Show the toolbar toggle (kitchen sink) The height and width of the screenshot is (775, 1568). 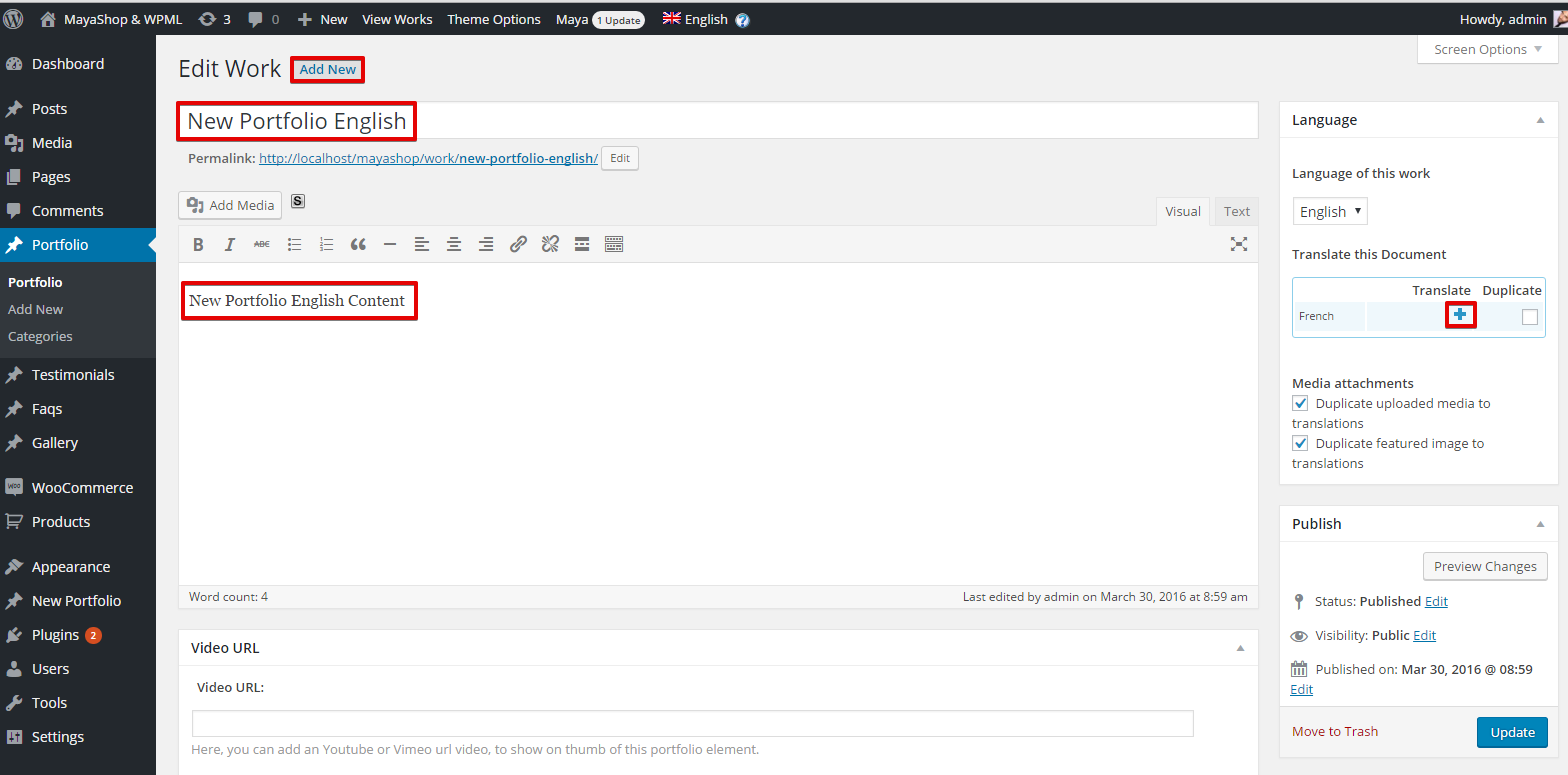pyautogui.click(x=614, y=244)
